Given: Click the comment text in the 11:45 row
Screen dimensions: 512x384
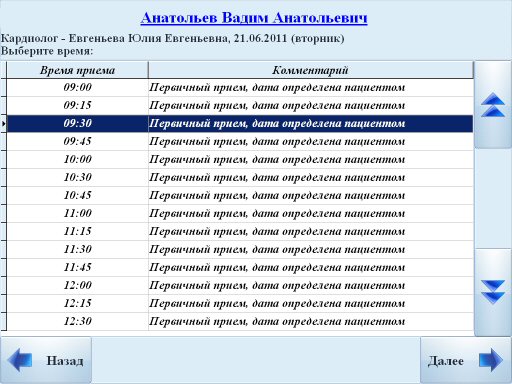Looking at the screenshot, I should point(277,268).
